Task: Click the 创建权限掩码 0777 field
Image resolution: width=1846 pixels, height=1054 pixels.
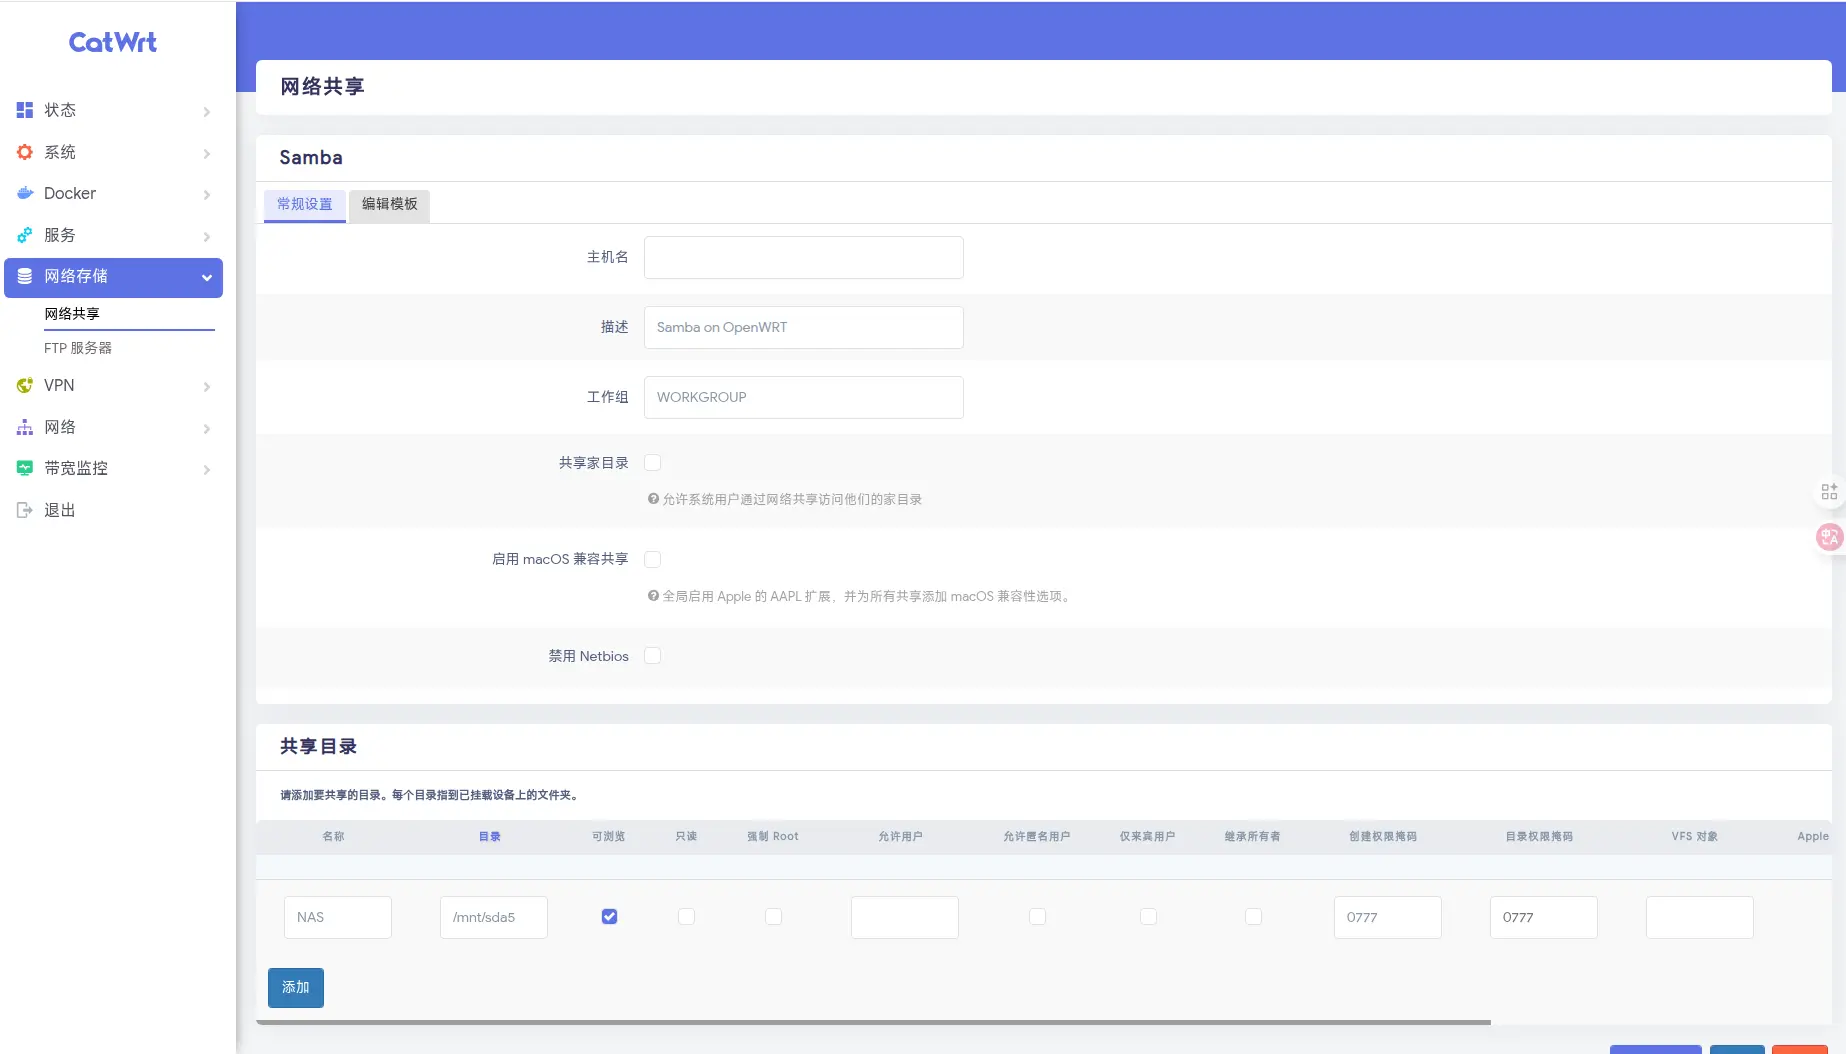Action: click(x=1388, y=917)
